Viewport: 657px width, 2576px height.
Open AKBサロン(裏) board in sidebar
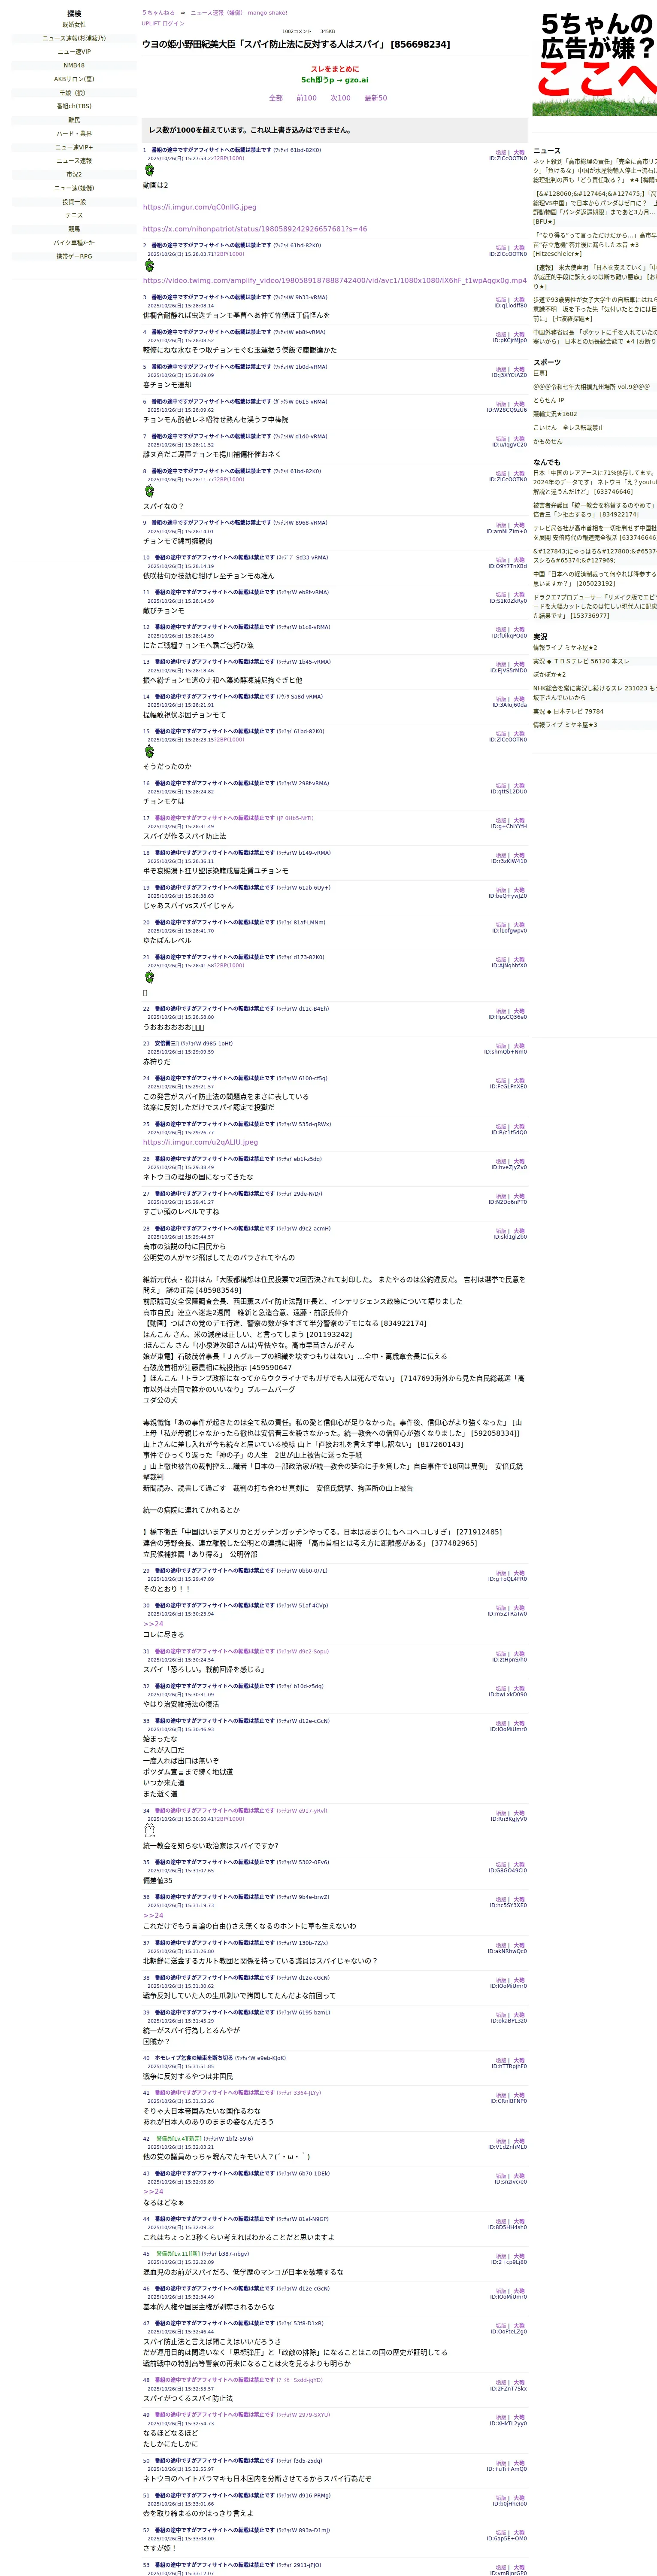pyautogui.click(x=74, y=79)
